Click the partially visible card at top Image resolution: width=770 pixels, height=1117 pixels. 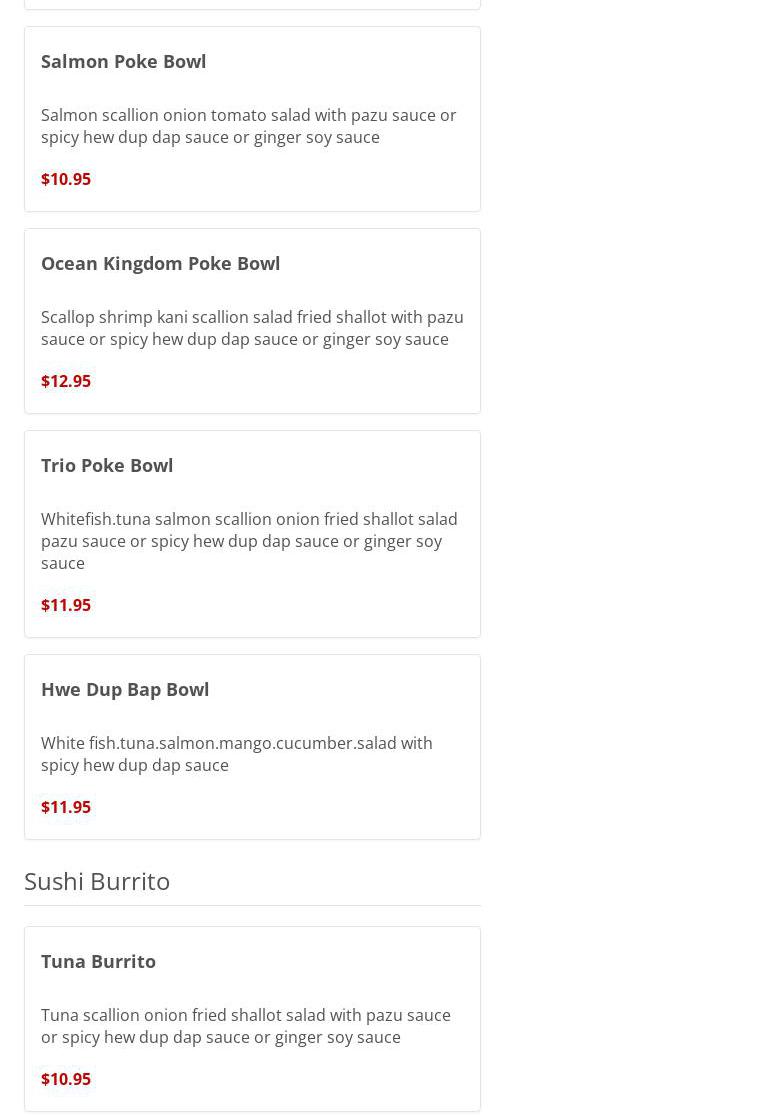(252, 4)
